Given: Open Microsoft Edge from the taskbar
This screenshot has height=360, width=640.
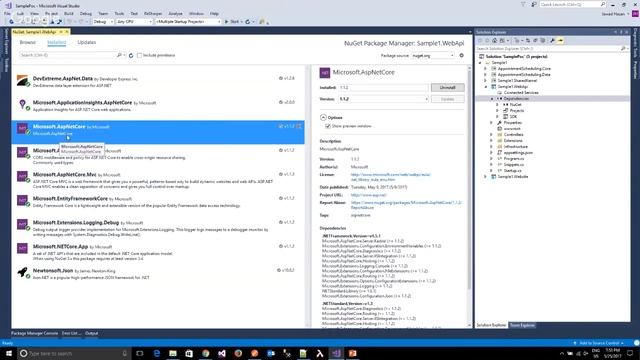Looking at the screenshot, I should coord(157,353).
